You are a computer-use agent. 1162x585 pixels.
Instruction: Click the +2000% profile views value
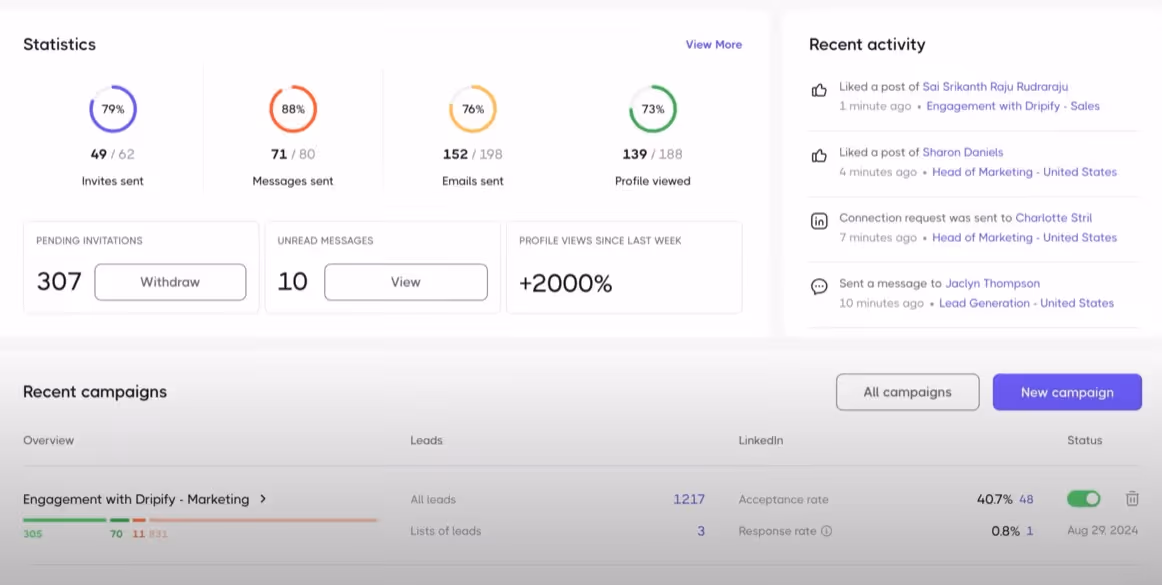(565, 283)
